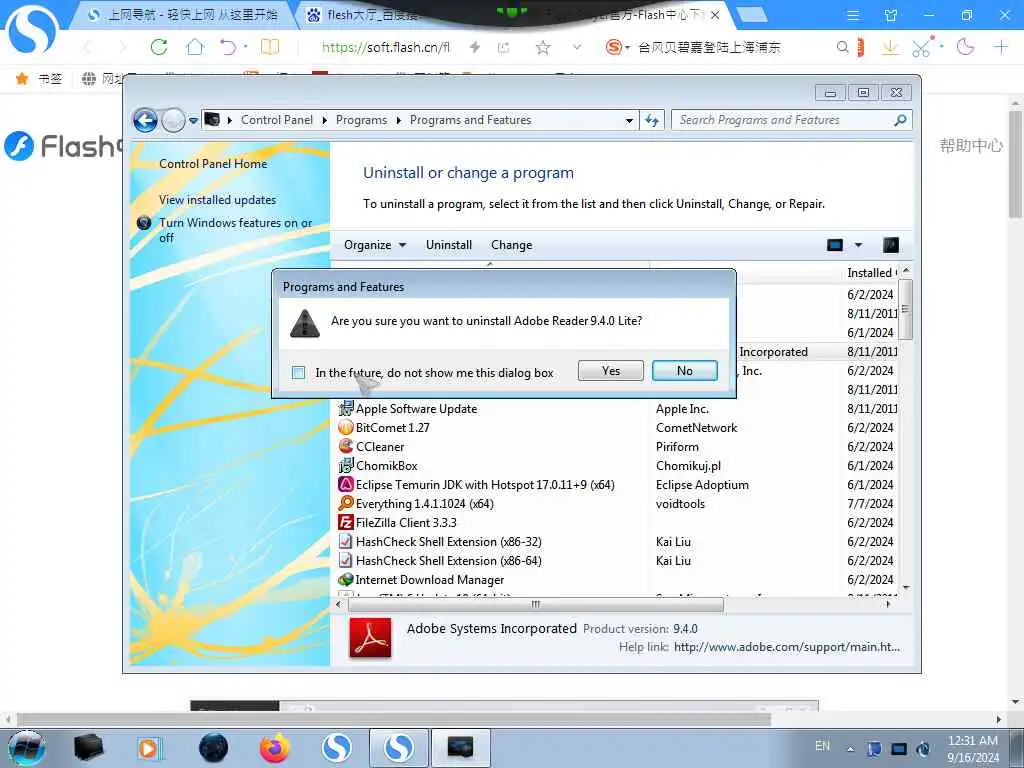Screen dimensions: 1024x768
Task: Select FileZilla Client 3.3.3 entry
Action: click(x=406, y=522)
